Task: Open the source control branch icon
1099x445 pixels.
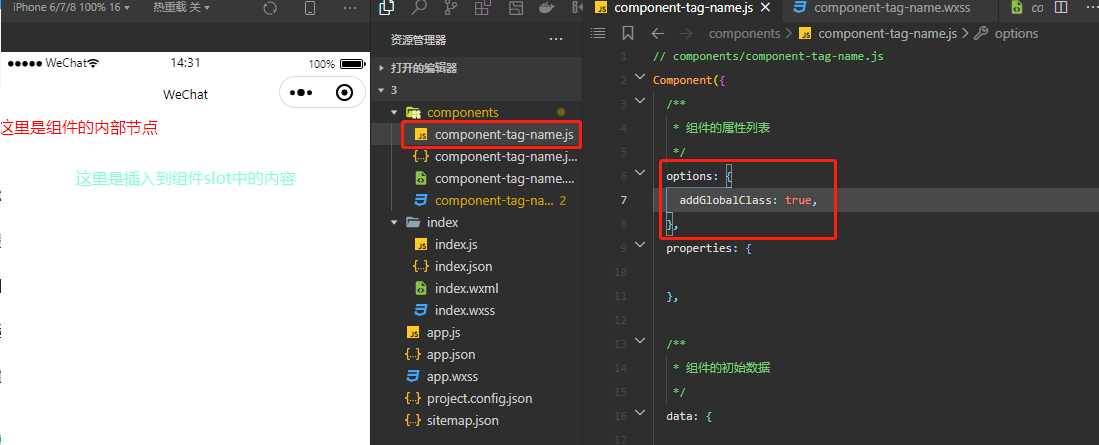Action: [451, 8]
